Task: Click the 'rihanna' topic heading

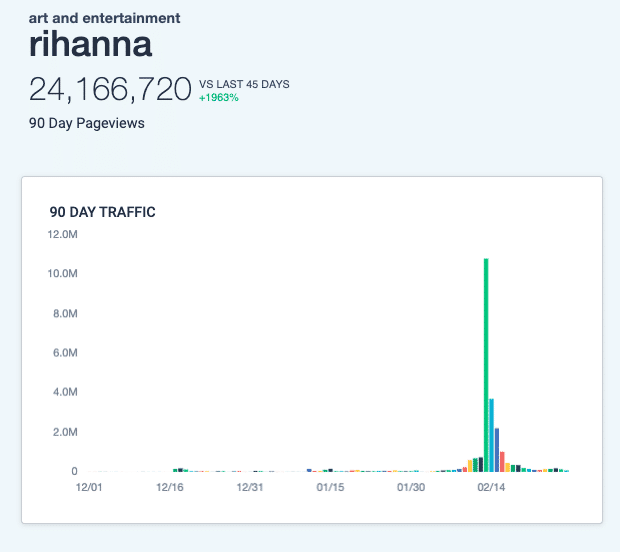Action: [x=91, y=44]
